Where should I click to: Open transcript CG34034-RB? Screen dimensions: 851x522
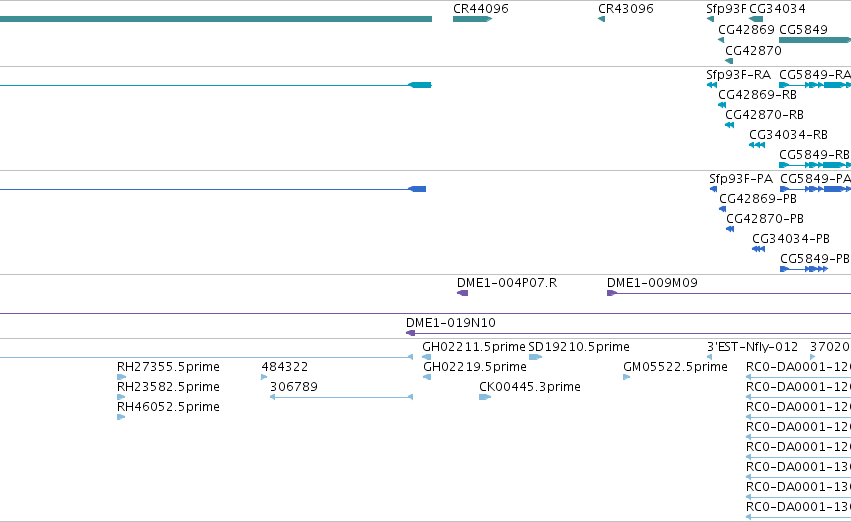(x=757, y=145)
